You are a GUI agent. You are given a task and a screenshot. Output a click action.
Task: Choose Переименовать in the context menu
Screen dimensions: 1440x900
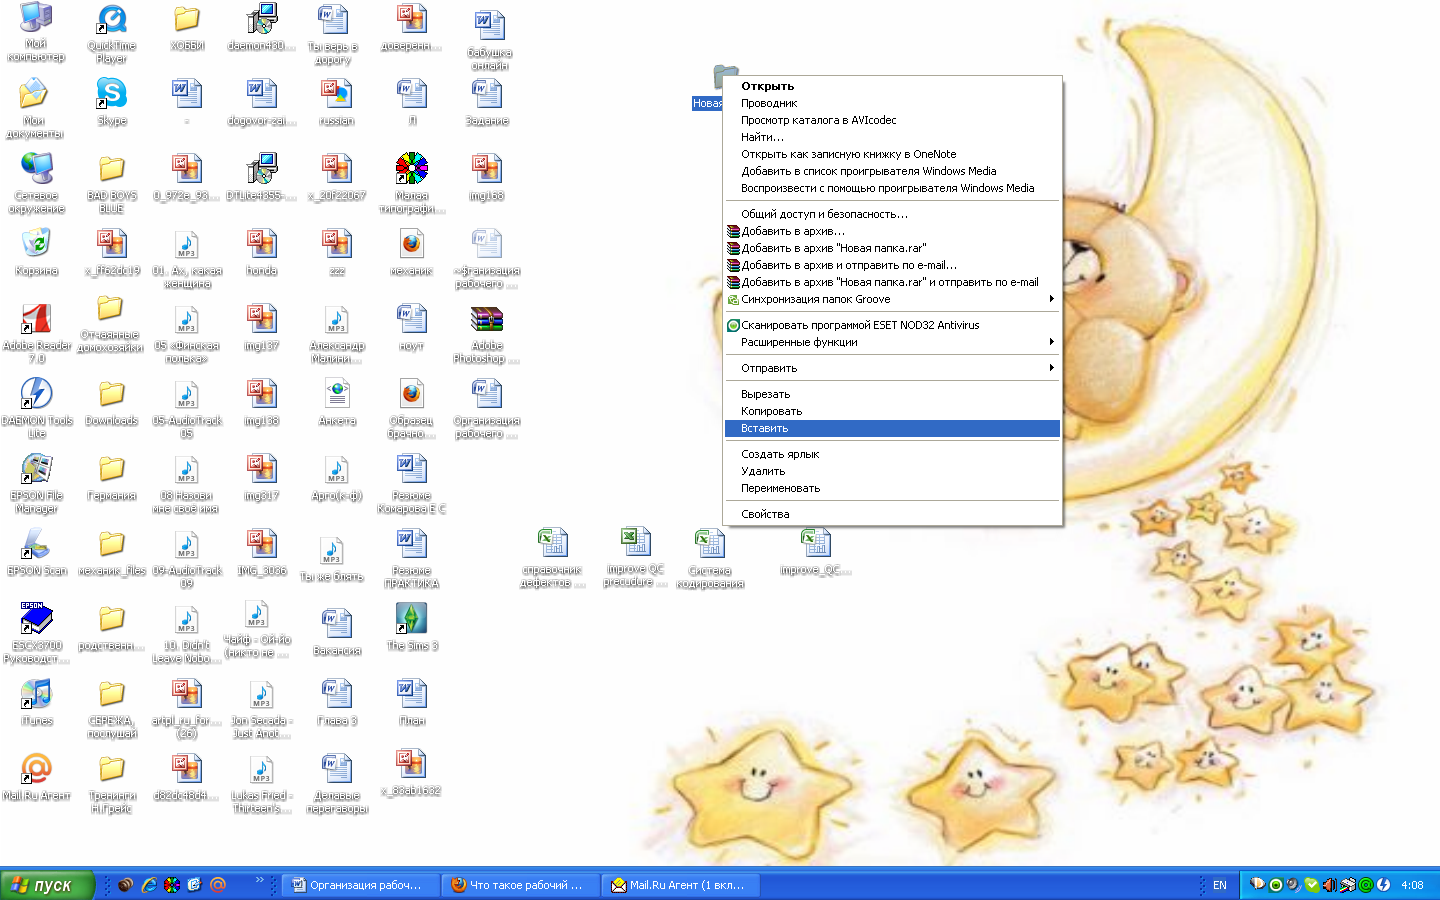[892, 488]
